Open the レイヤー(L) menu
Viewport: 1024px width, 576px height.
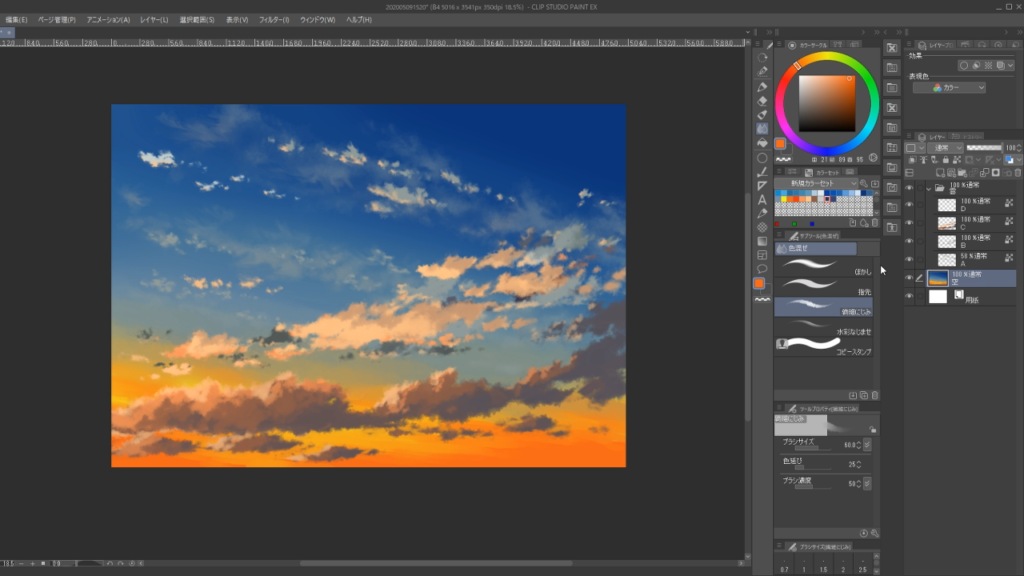pyautogui.click(x=154, y=20)
